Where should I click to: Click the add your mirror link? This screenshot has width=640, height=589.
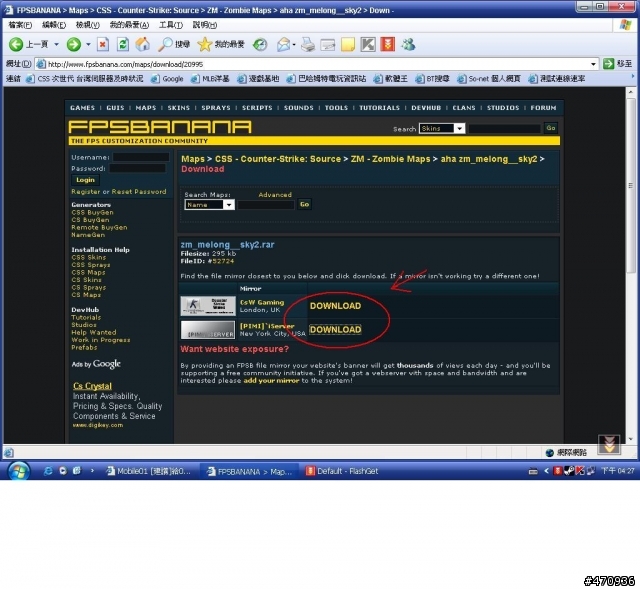point(271,380)
